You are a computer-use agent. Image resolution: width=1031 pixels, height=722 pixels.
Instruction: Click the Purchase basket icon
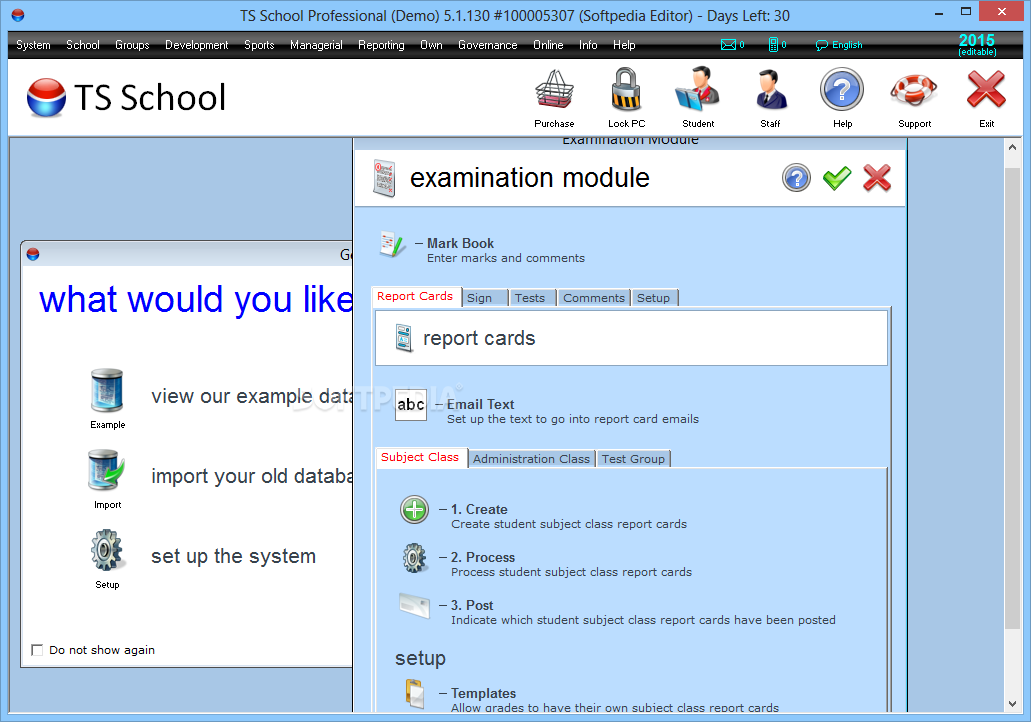click(554, 89)
